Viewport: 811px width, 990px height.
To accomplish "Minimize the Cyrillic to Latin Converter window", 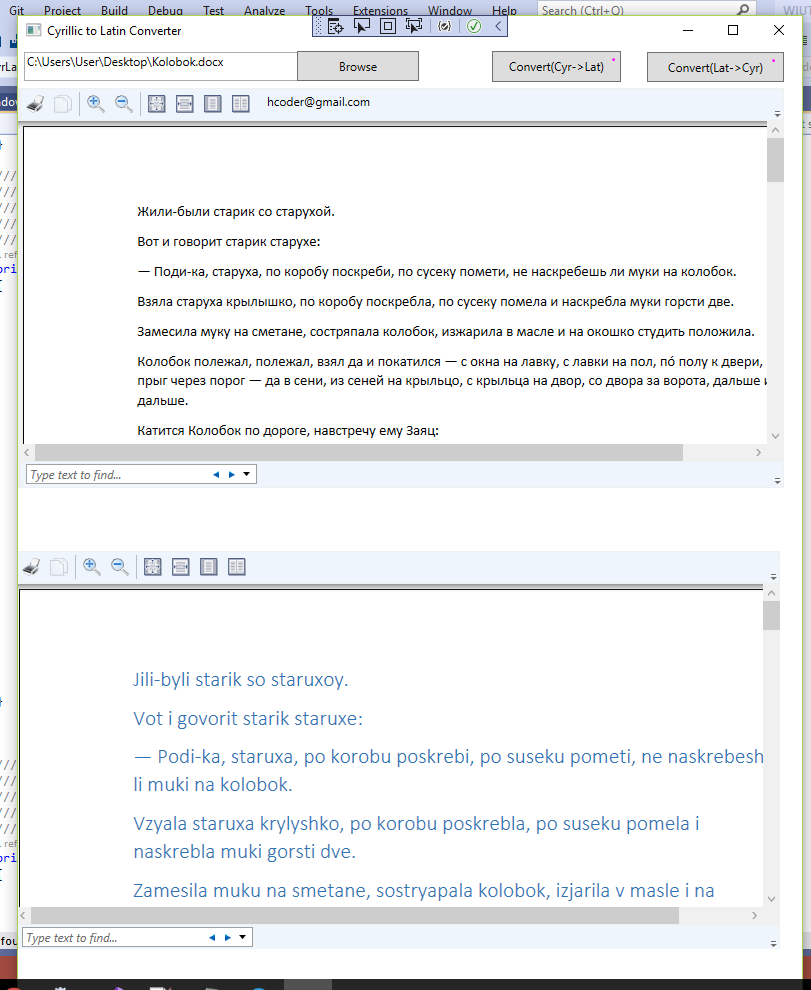I will pyautogui.click(x=688, y=30).
